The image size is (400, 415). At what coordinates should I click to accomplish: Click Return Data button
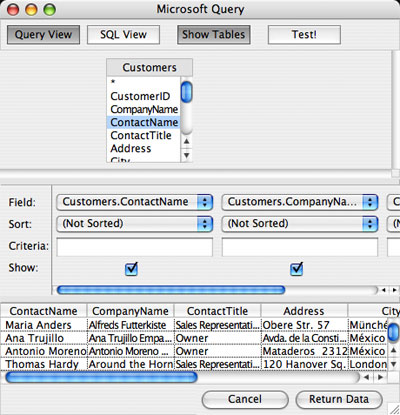[x=339, y=399]
